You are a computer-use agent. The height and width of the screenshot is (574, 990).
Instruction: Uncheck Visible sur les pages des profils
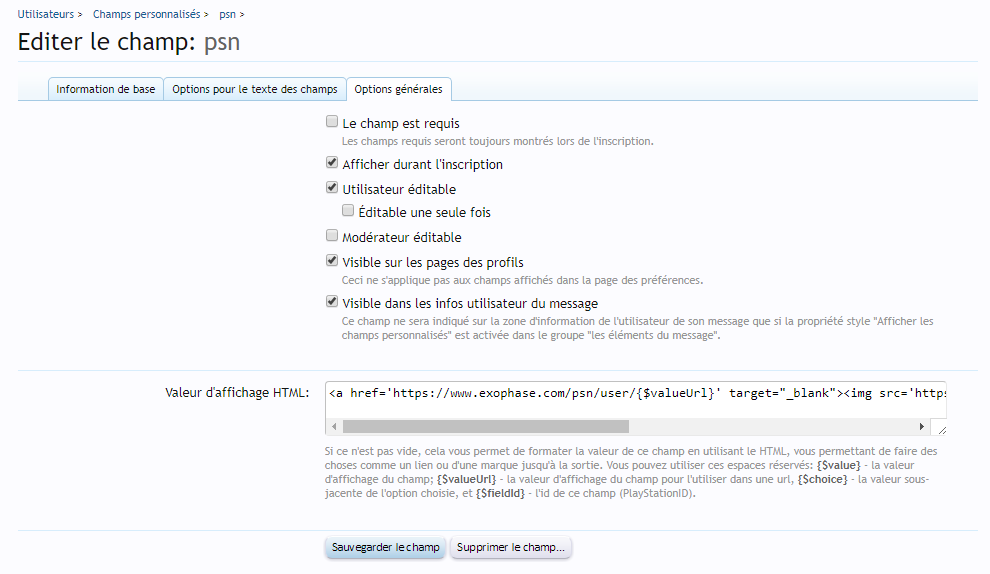tap(332, 262)
